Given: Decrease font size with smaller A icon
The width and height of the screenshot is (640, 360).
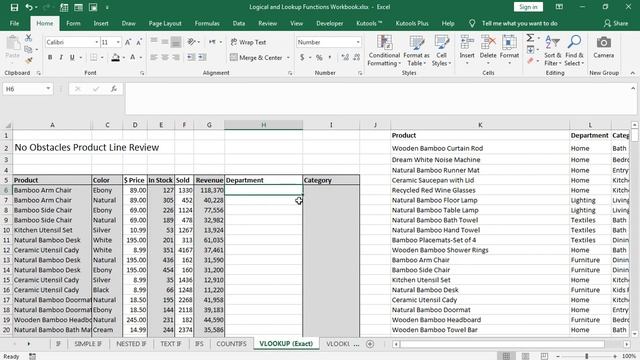Looking at the screenshot, I should 139,42.
